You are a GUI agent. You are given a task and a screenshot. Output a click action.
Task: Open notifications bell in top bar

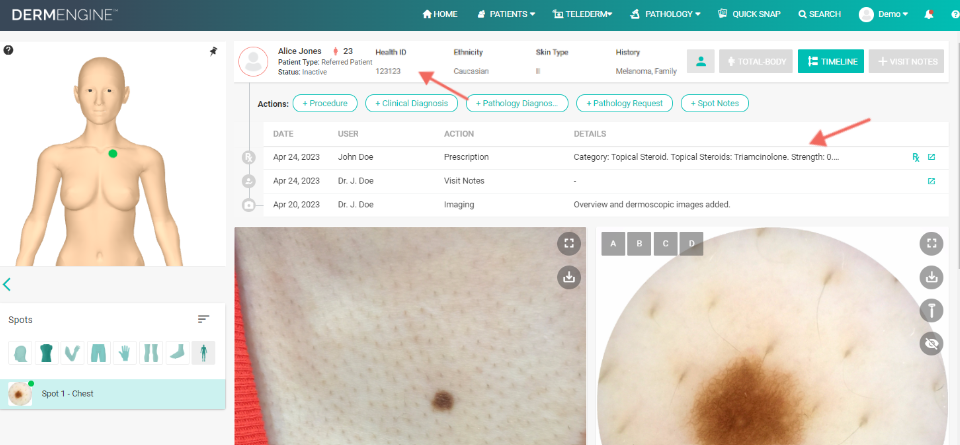pyautogui.click(x=929, y=14)
